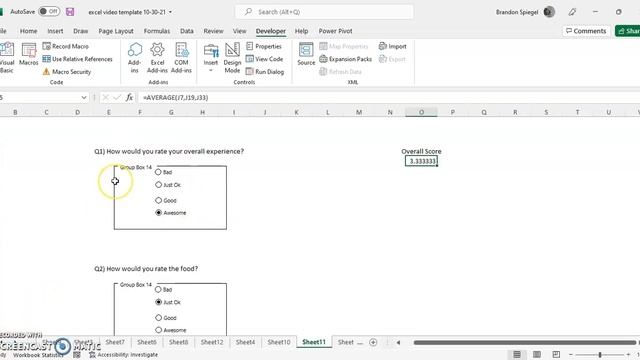Click the horizontal scrollbar

[x=525, y=342]
